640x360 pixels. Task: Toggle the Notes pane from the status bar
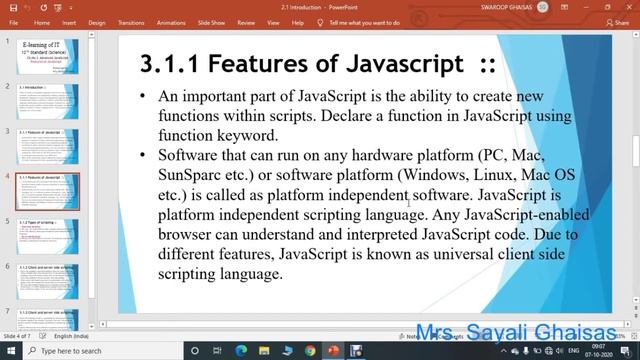[409, 336]
